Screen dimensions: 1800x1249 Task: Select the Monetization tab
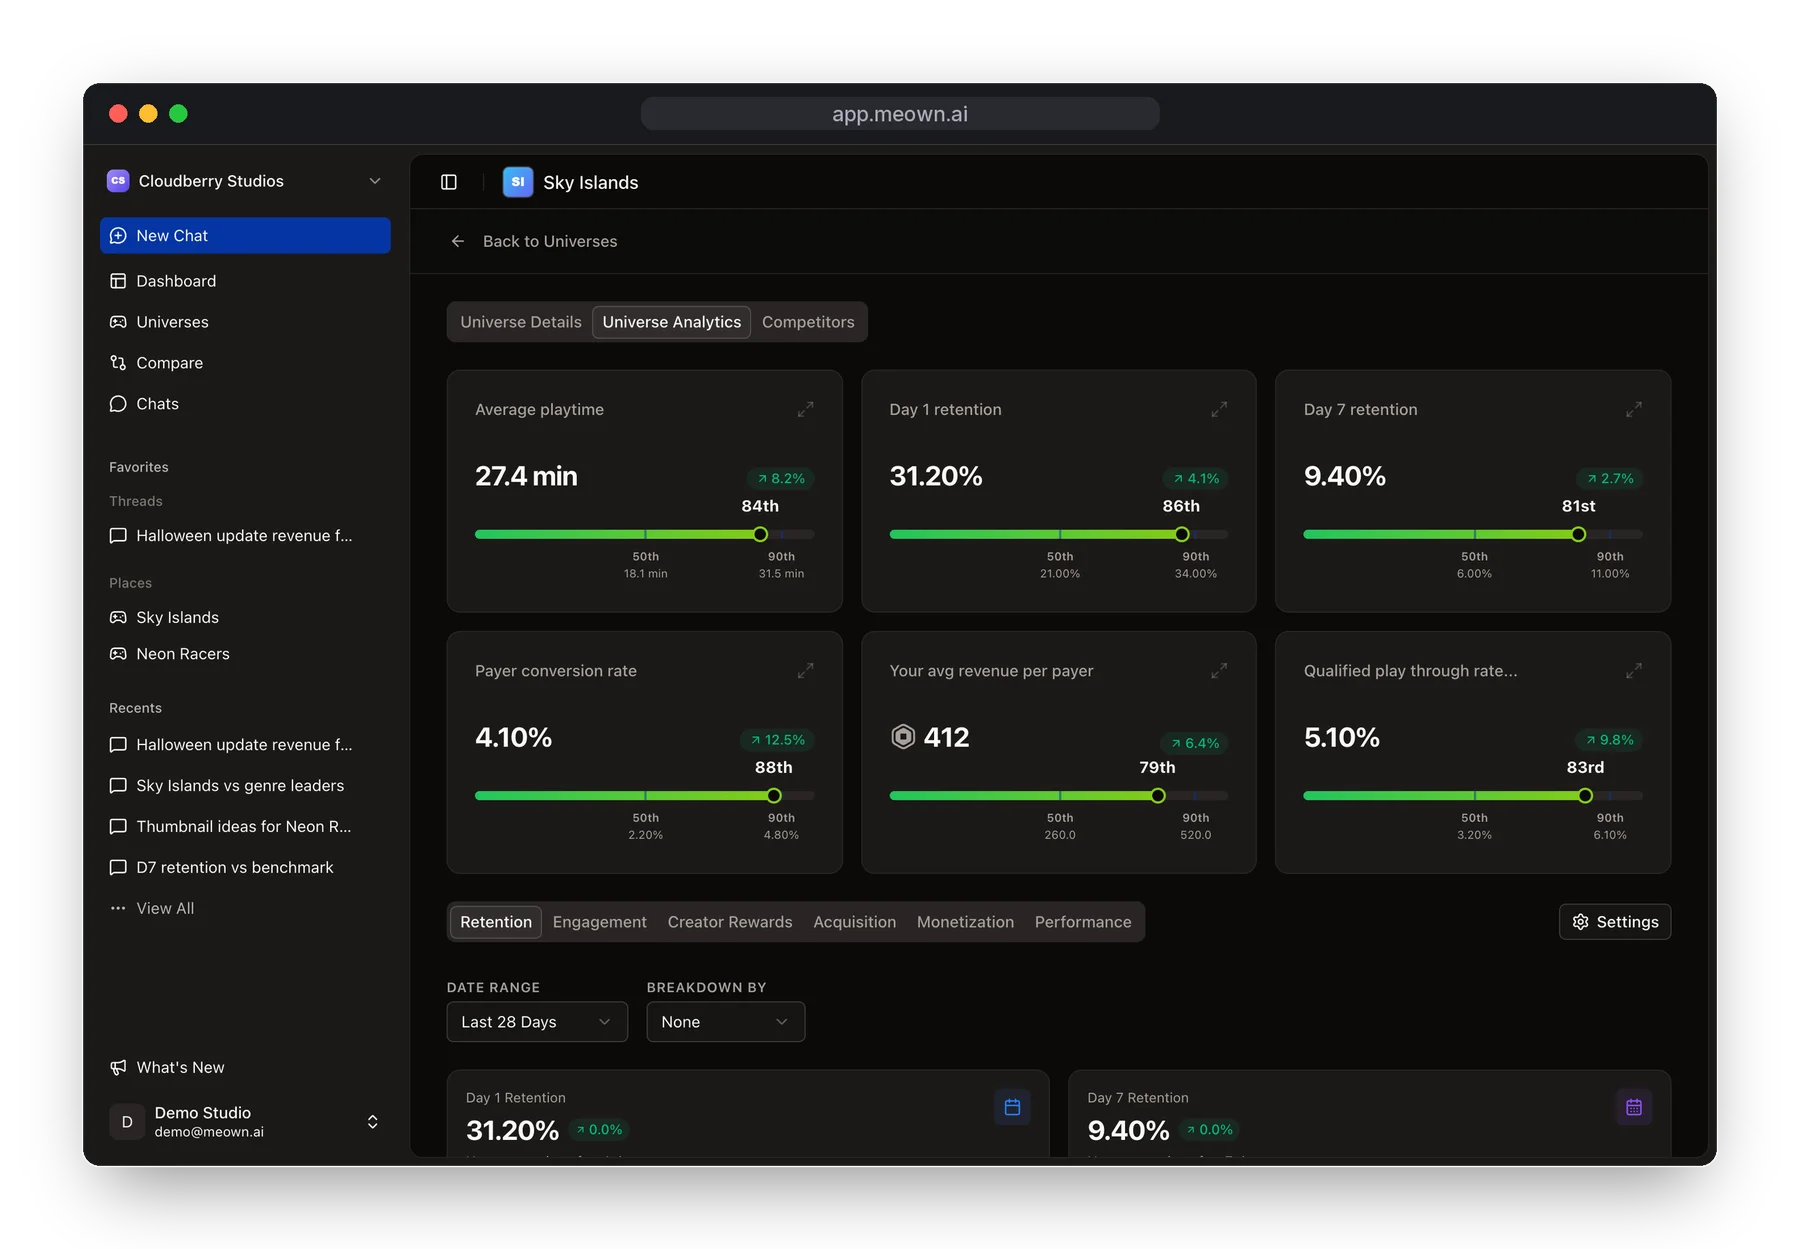click(x=965, y=922)
